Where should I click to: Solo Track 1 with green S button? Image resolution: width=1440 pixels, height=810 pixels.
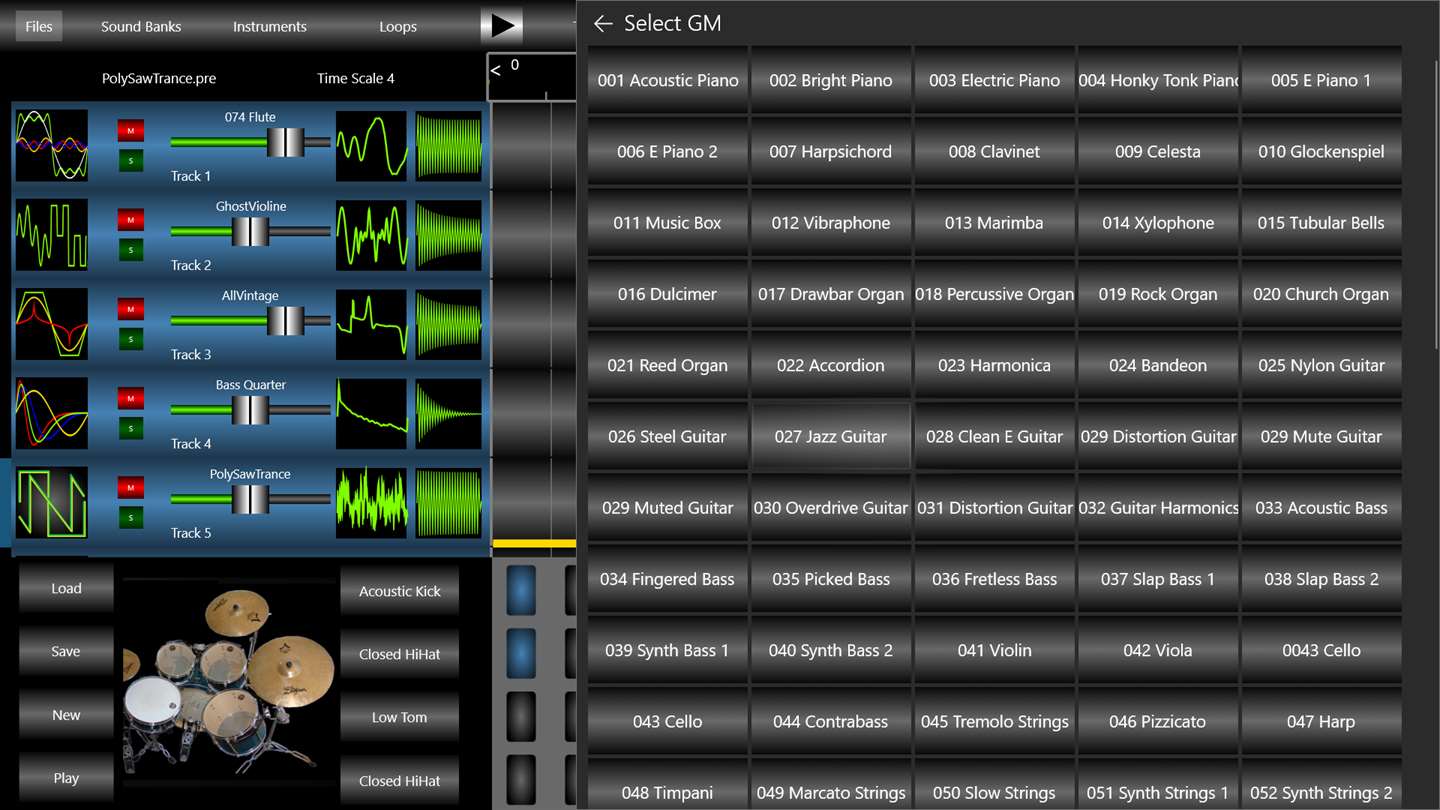pyautogui.click(x=131, y=161)
